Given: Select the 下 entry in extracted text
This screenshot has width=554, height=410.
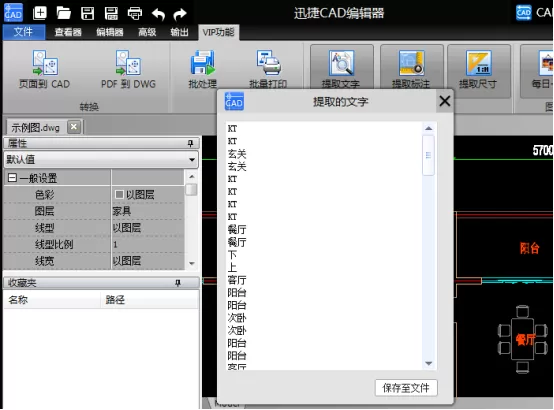Looking at the screenshot, I should [x=232, y=255].
